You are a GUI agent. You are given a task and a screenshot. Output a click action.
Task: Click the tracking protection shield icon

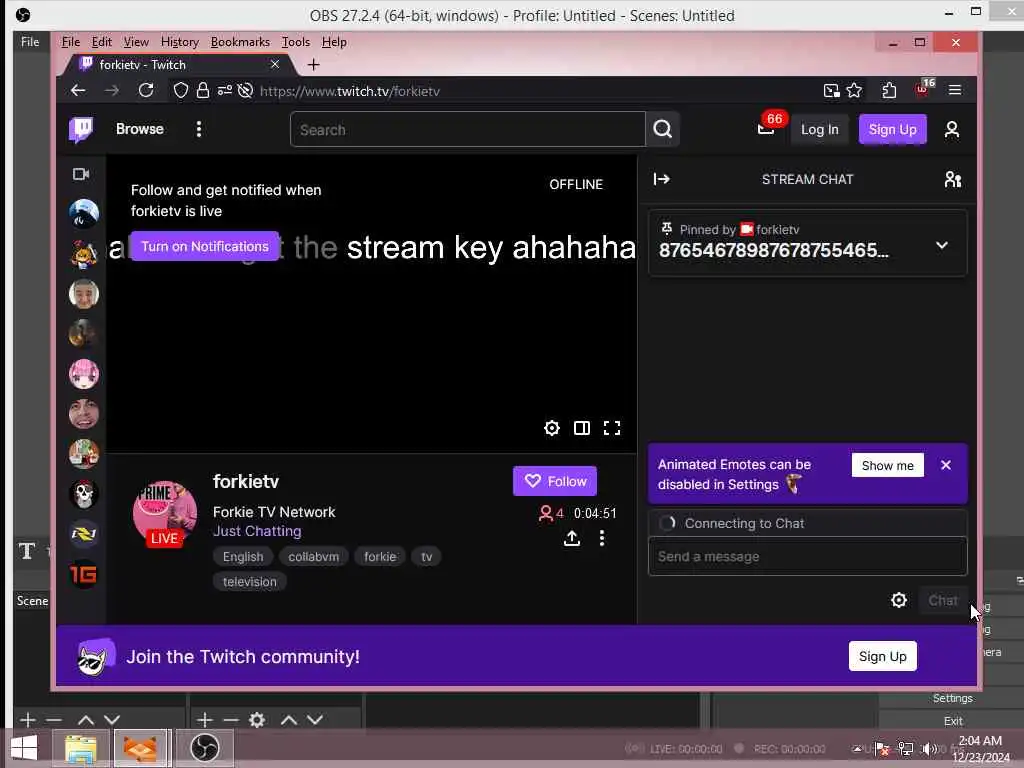pos(181,90)
